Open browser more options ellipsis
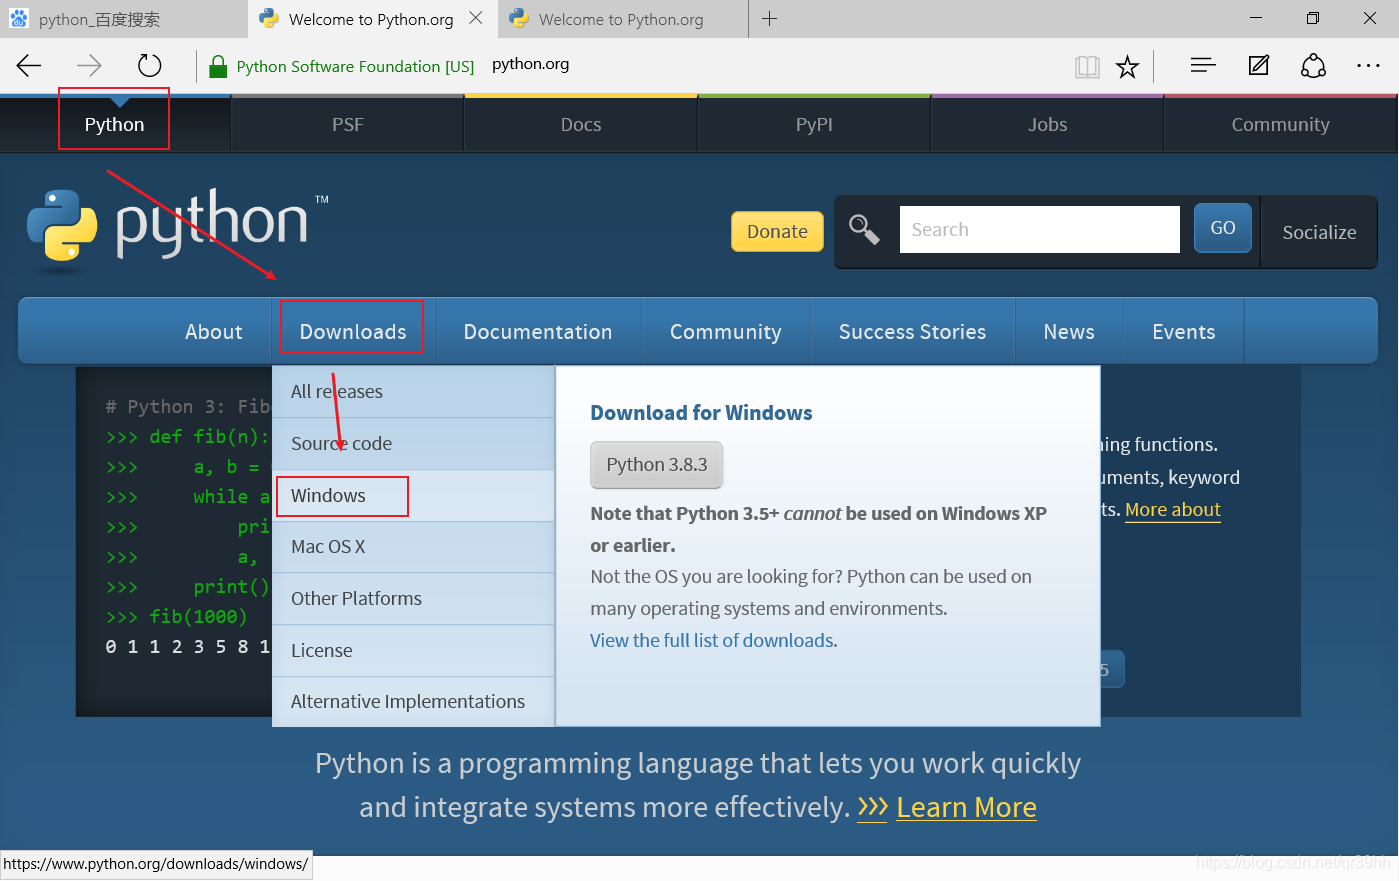 click(x=1368, y=66)
